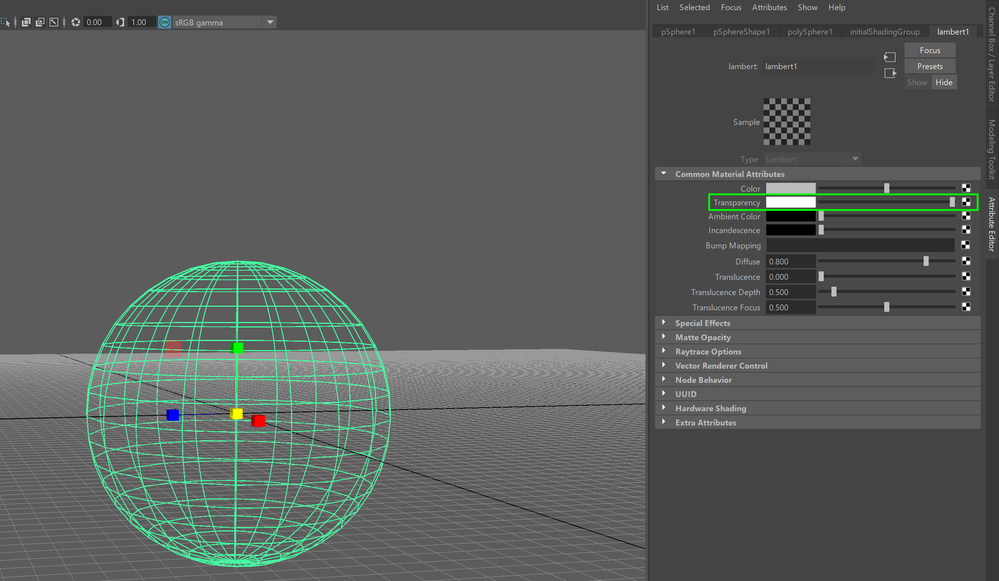Viewport: 999px width, 581px height.
Task: Toggle the view transform ON button
Action: (164, 22)
